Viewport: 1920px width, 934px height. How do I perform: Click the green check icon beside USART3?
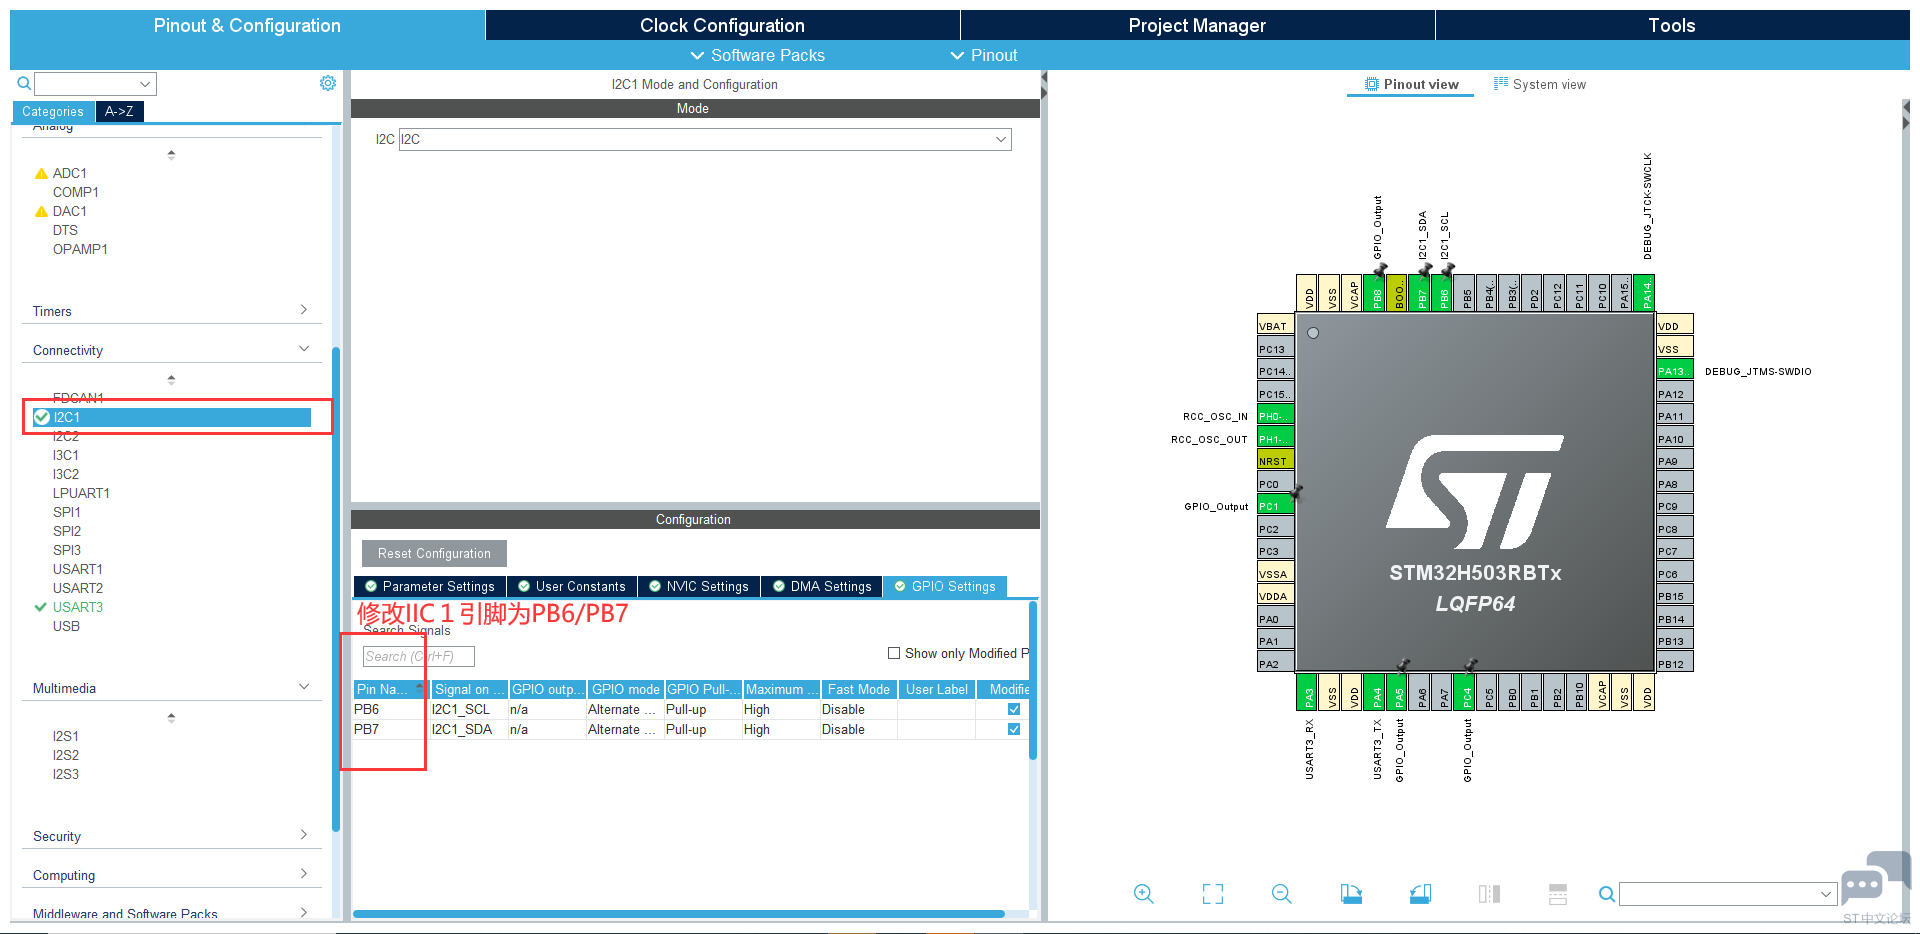point(41,607)
